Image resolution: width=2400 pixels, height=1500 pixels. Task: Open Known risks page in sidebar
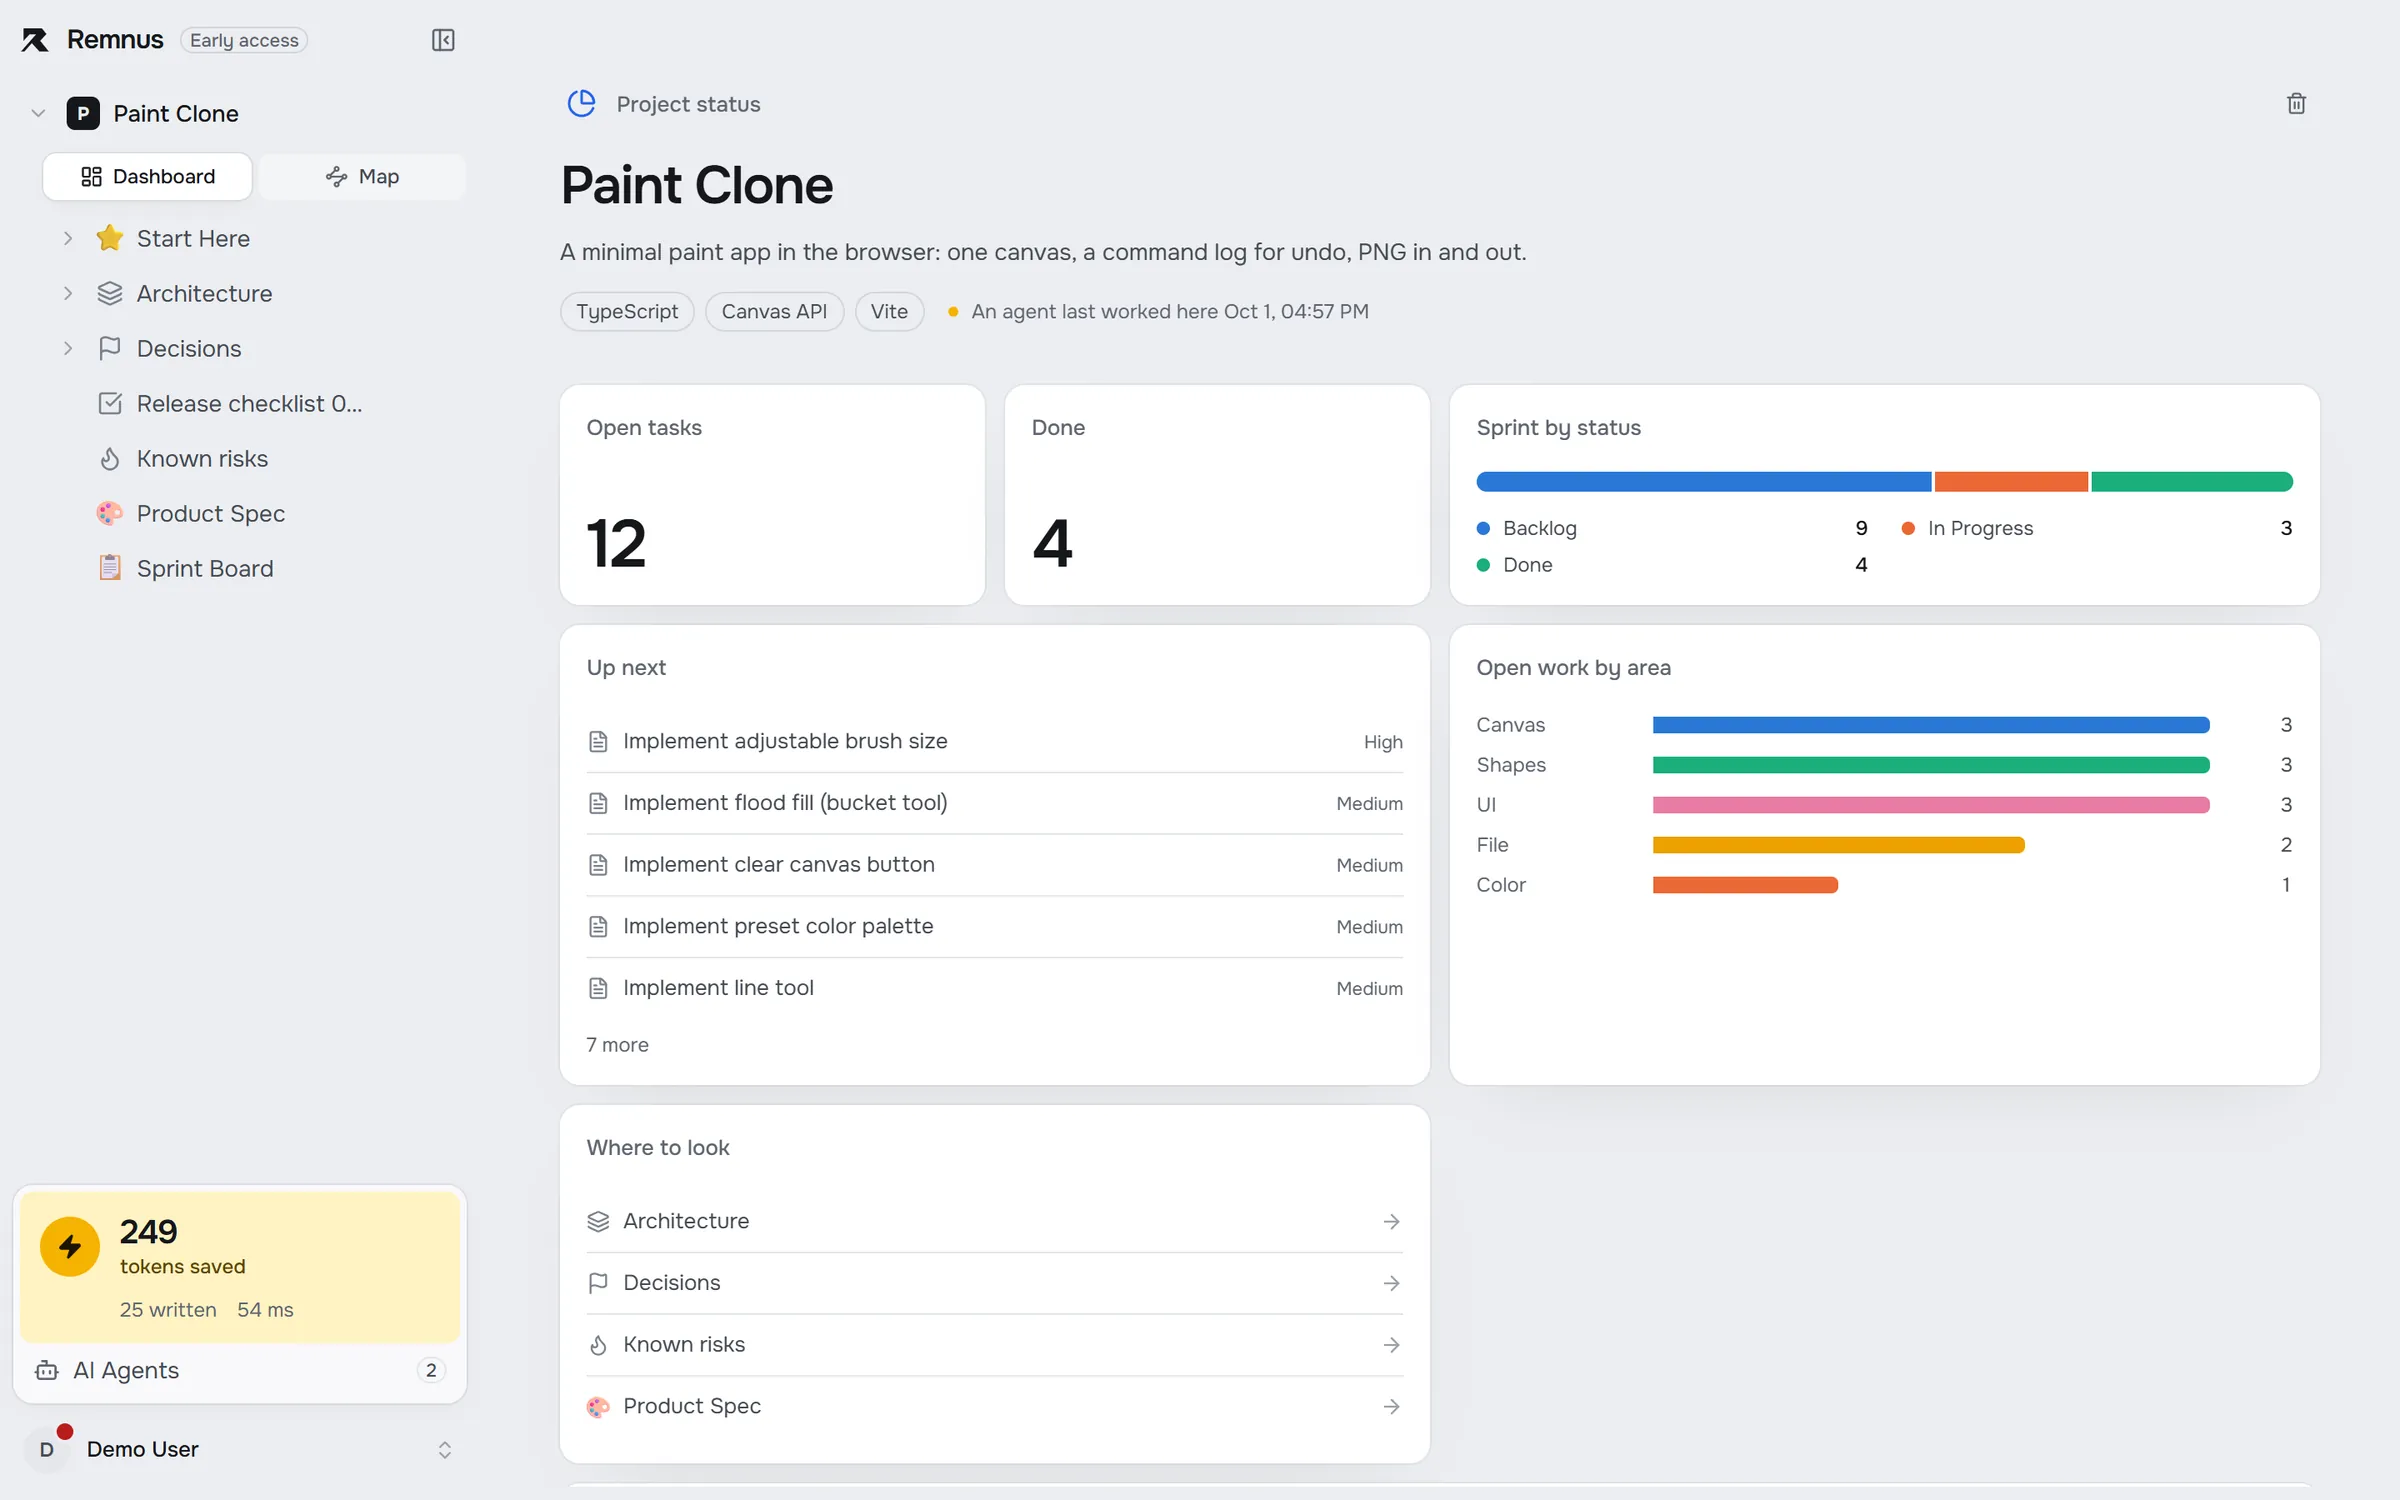click(x=202, y=458)
